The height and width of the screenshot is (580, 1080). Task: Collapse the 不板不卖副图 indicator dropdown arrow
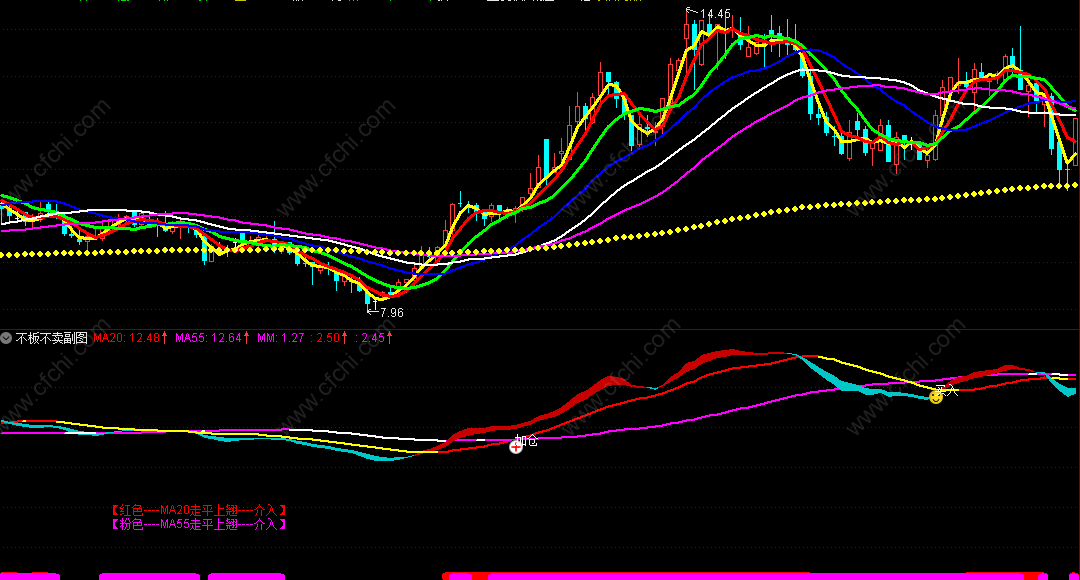[6, 338]
